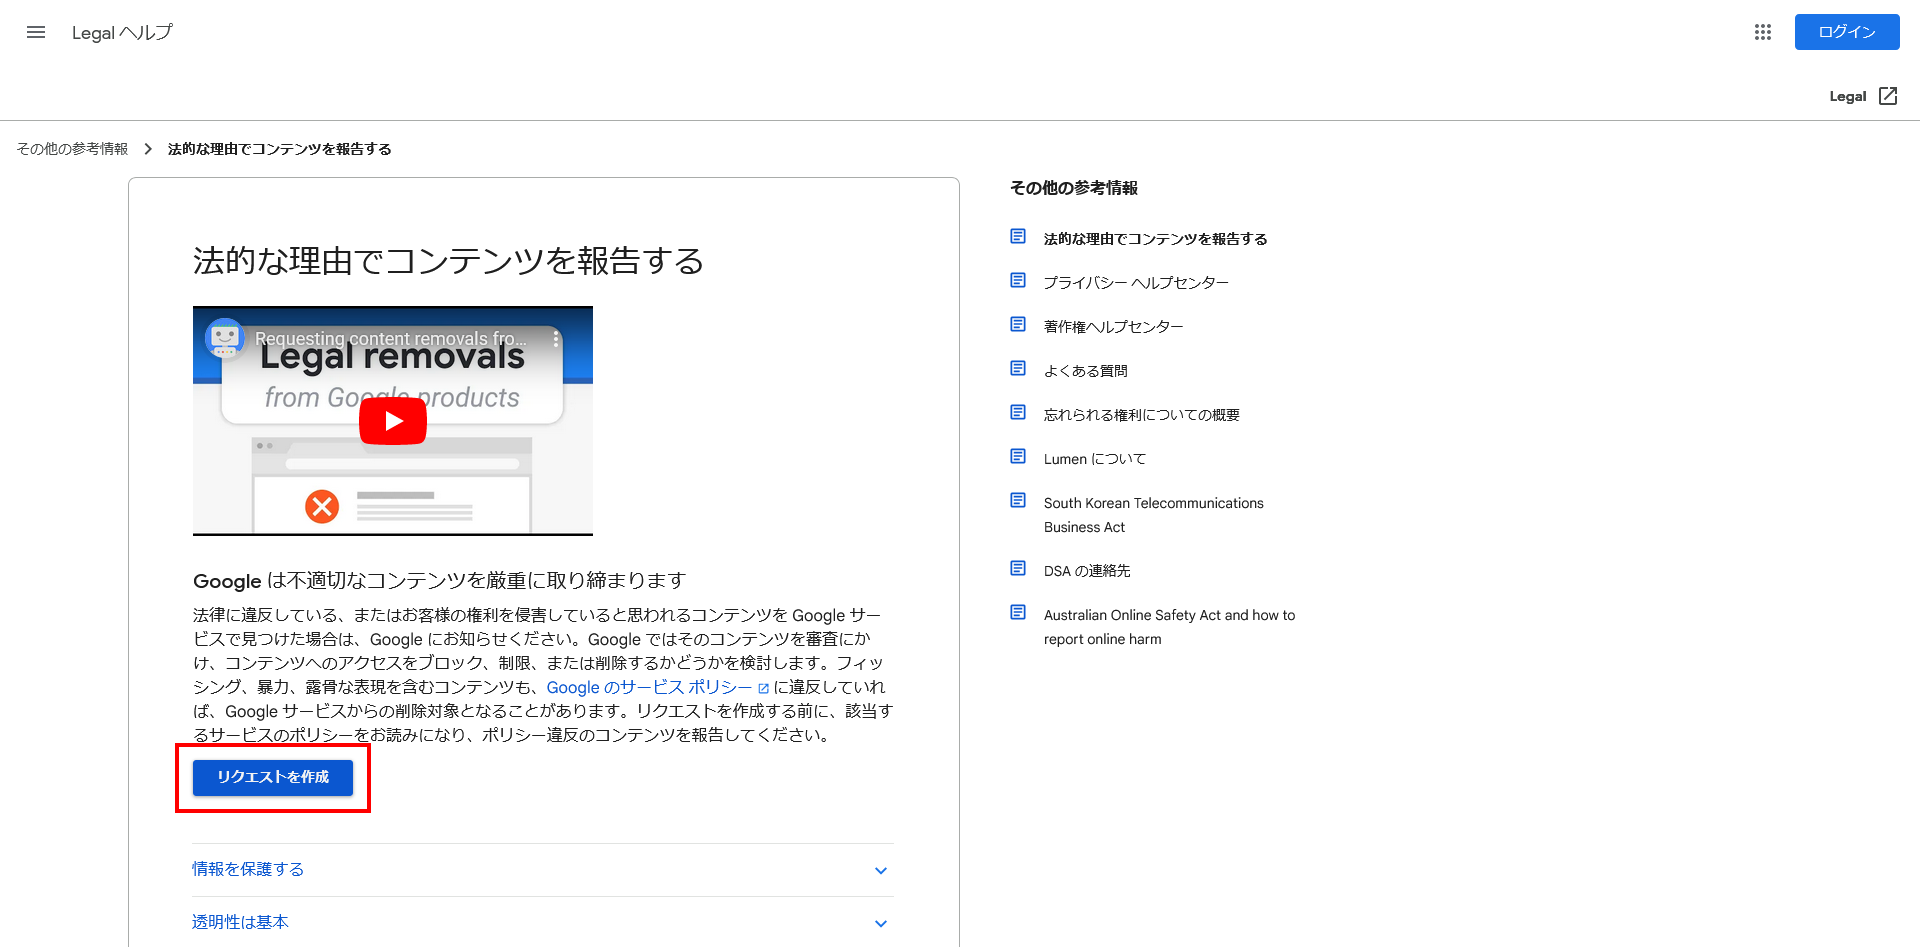The height and width of the screenshot is (947, 1920).
Task: Open the hamburger main menu
Action: pyautogui.click(x=36, y=32)
